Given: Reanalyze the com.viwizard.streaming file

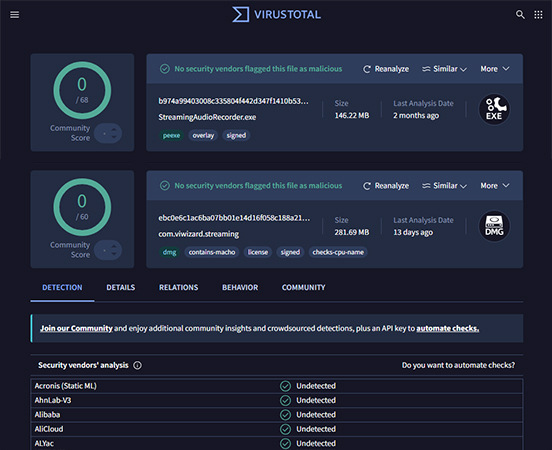Looking at the screenshot, I should [x=386, y=186].
